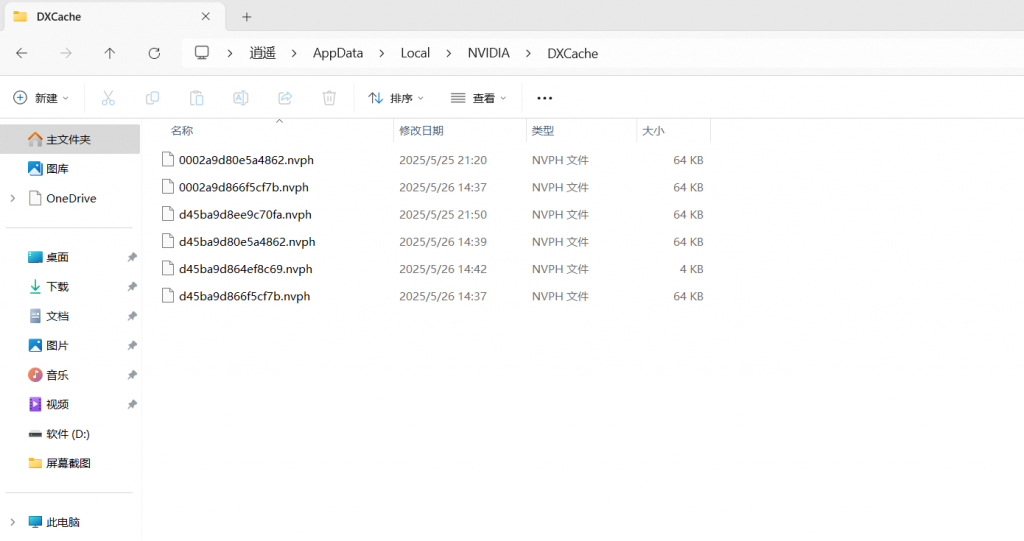Open the 新建 (New) dropdown
The image size is (1024, 541).
point(41,98)
